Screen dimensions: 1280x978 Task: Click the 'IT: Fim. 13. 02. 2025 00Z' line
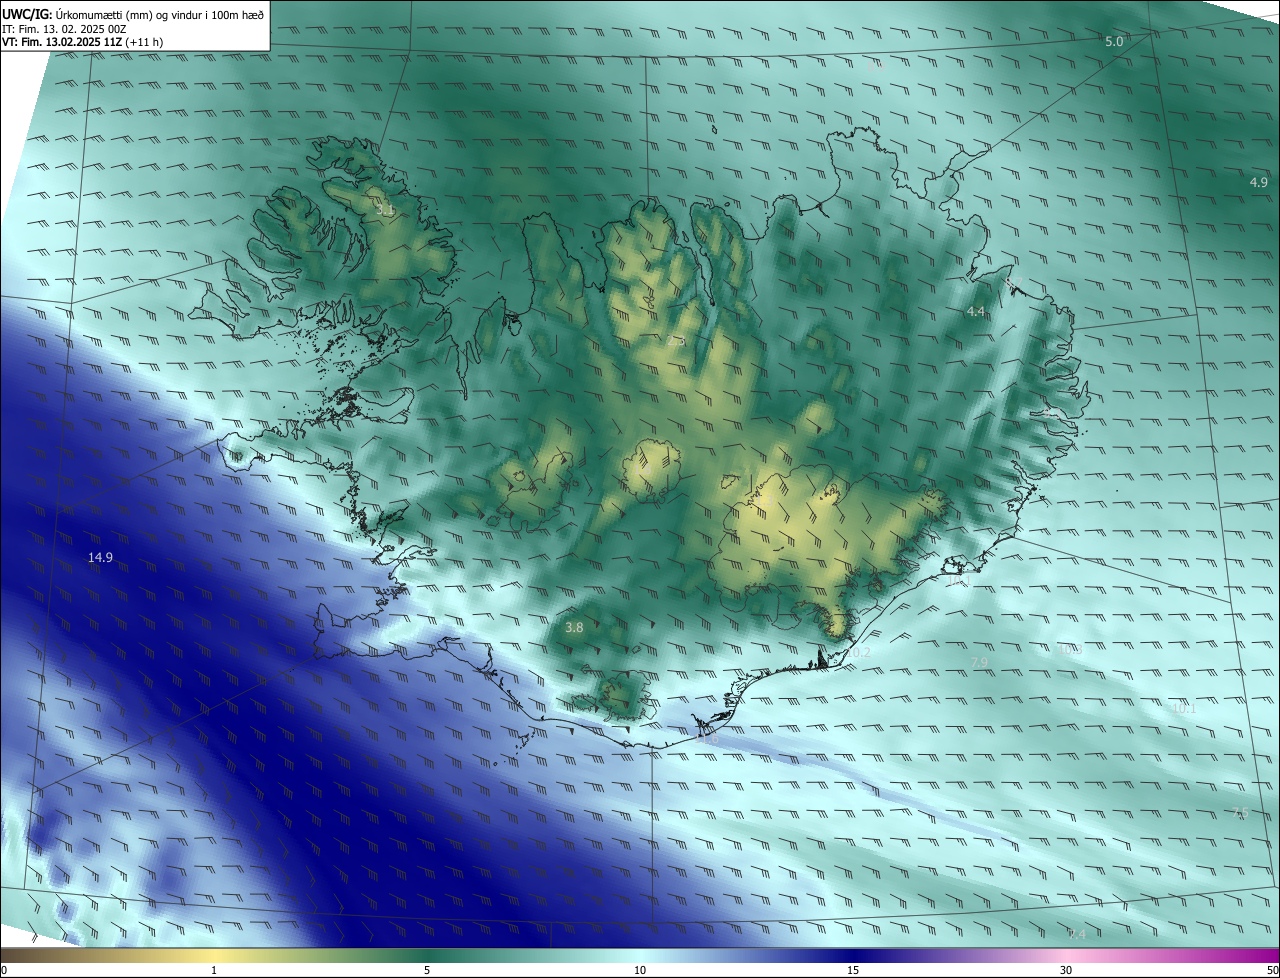64,28
